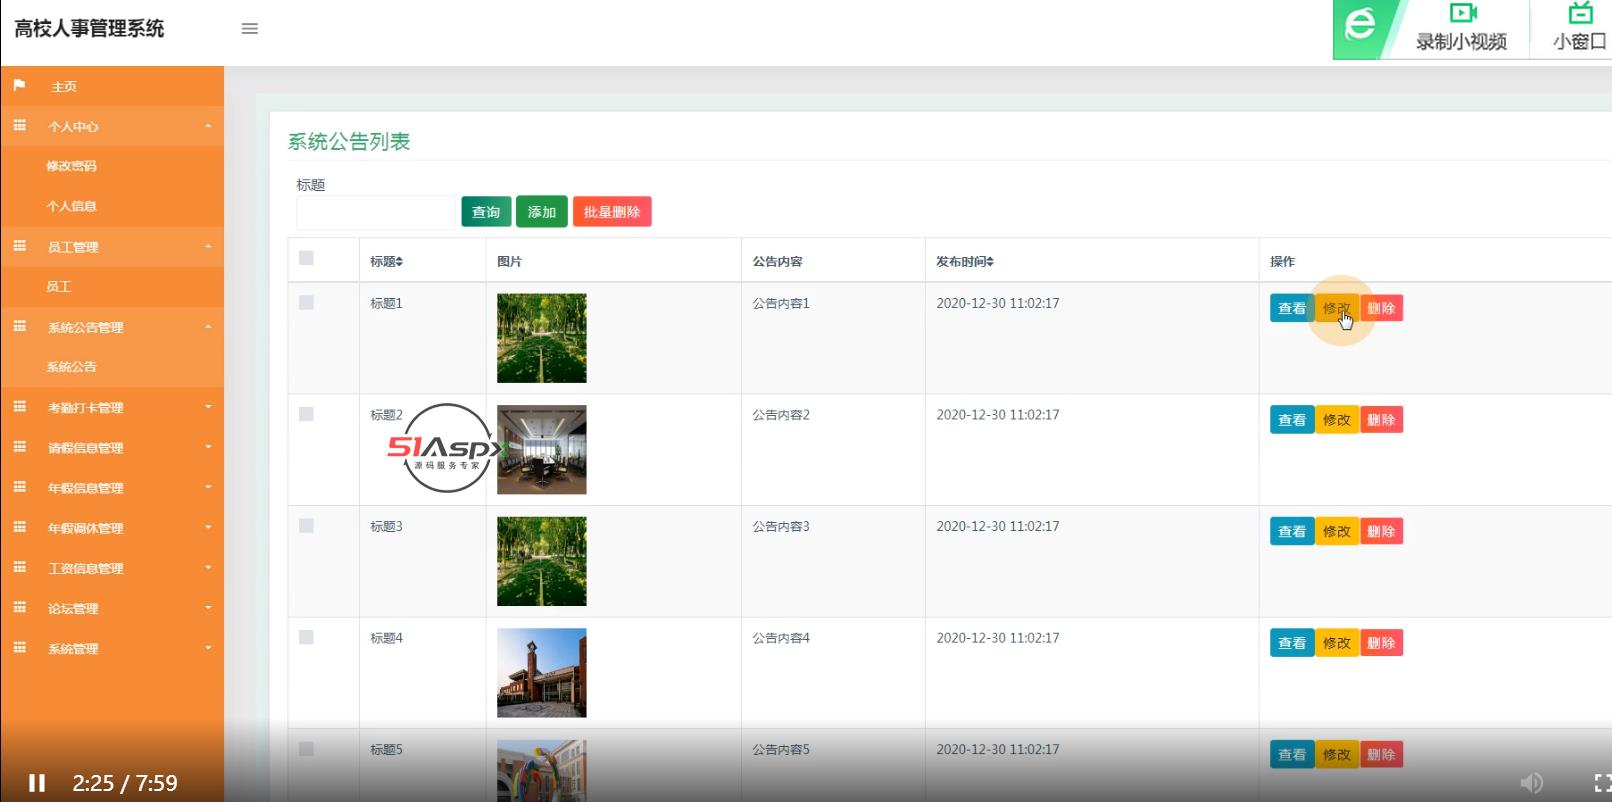This screenshot has width=1612, height=802.
Task: Click the 标题 search input field
Action: coord(375,212)
